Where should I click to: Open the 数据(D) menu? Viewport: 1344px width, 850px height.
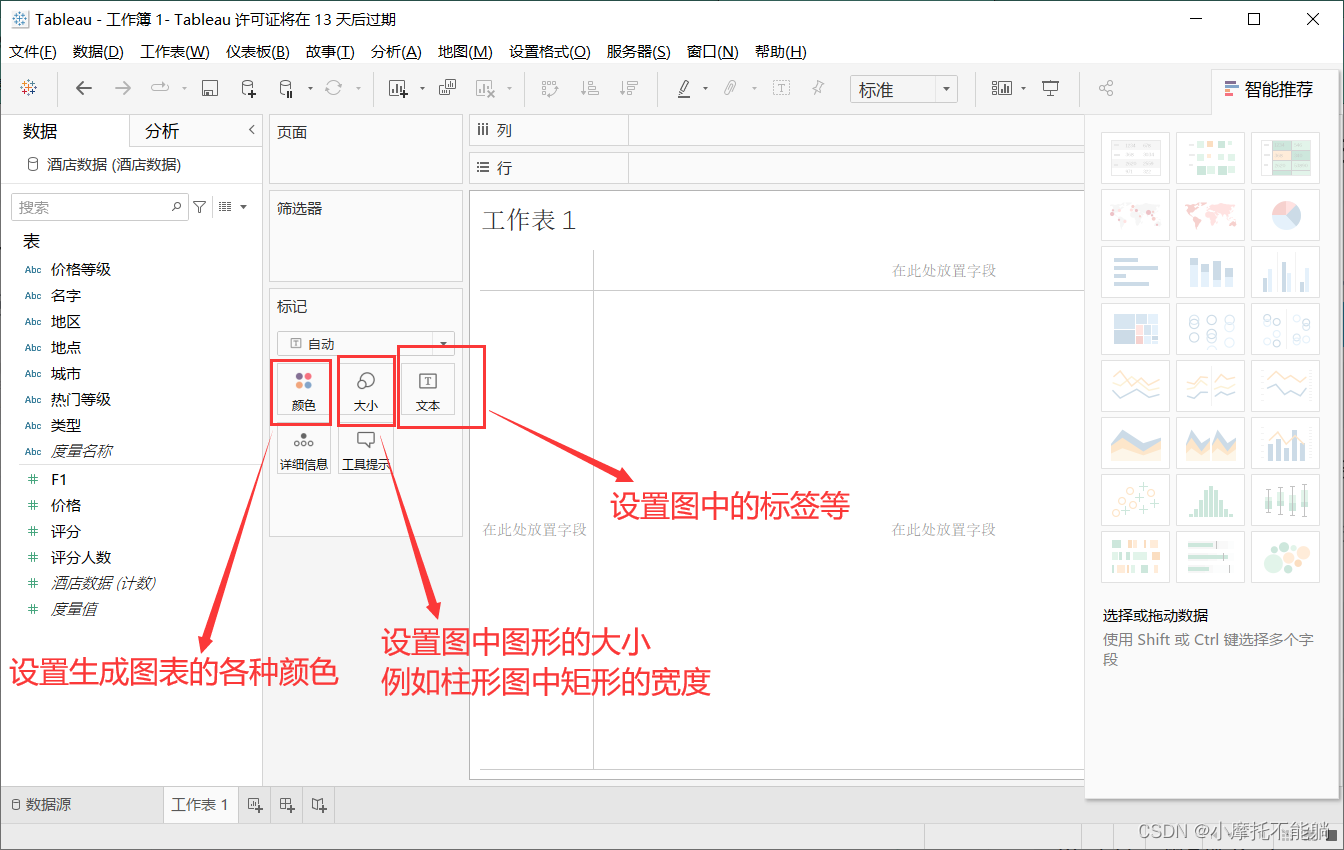click(98, 52)
